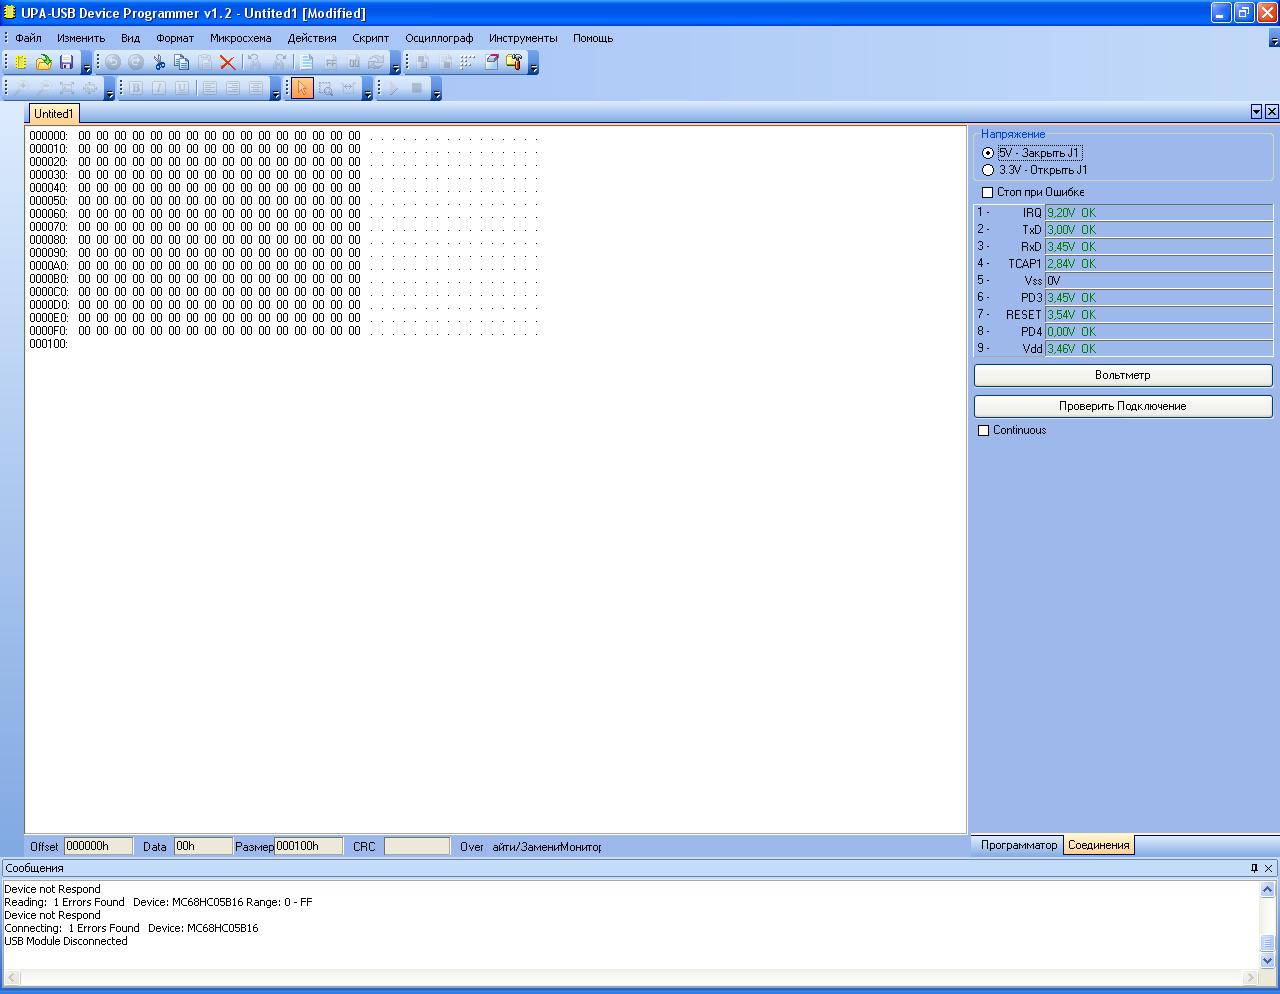The height and width of the screenshot is (994, 1280).
Task: Select the zoom region magnifier tool
Action: (325, 88)
